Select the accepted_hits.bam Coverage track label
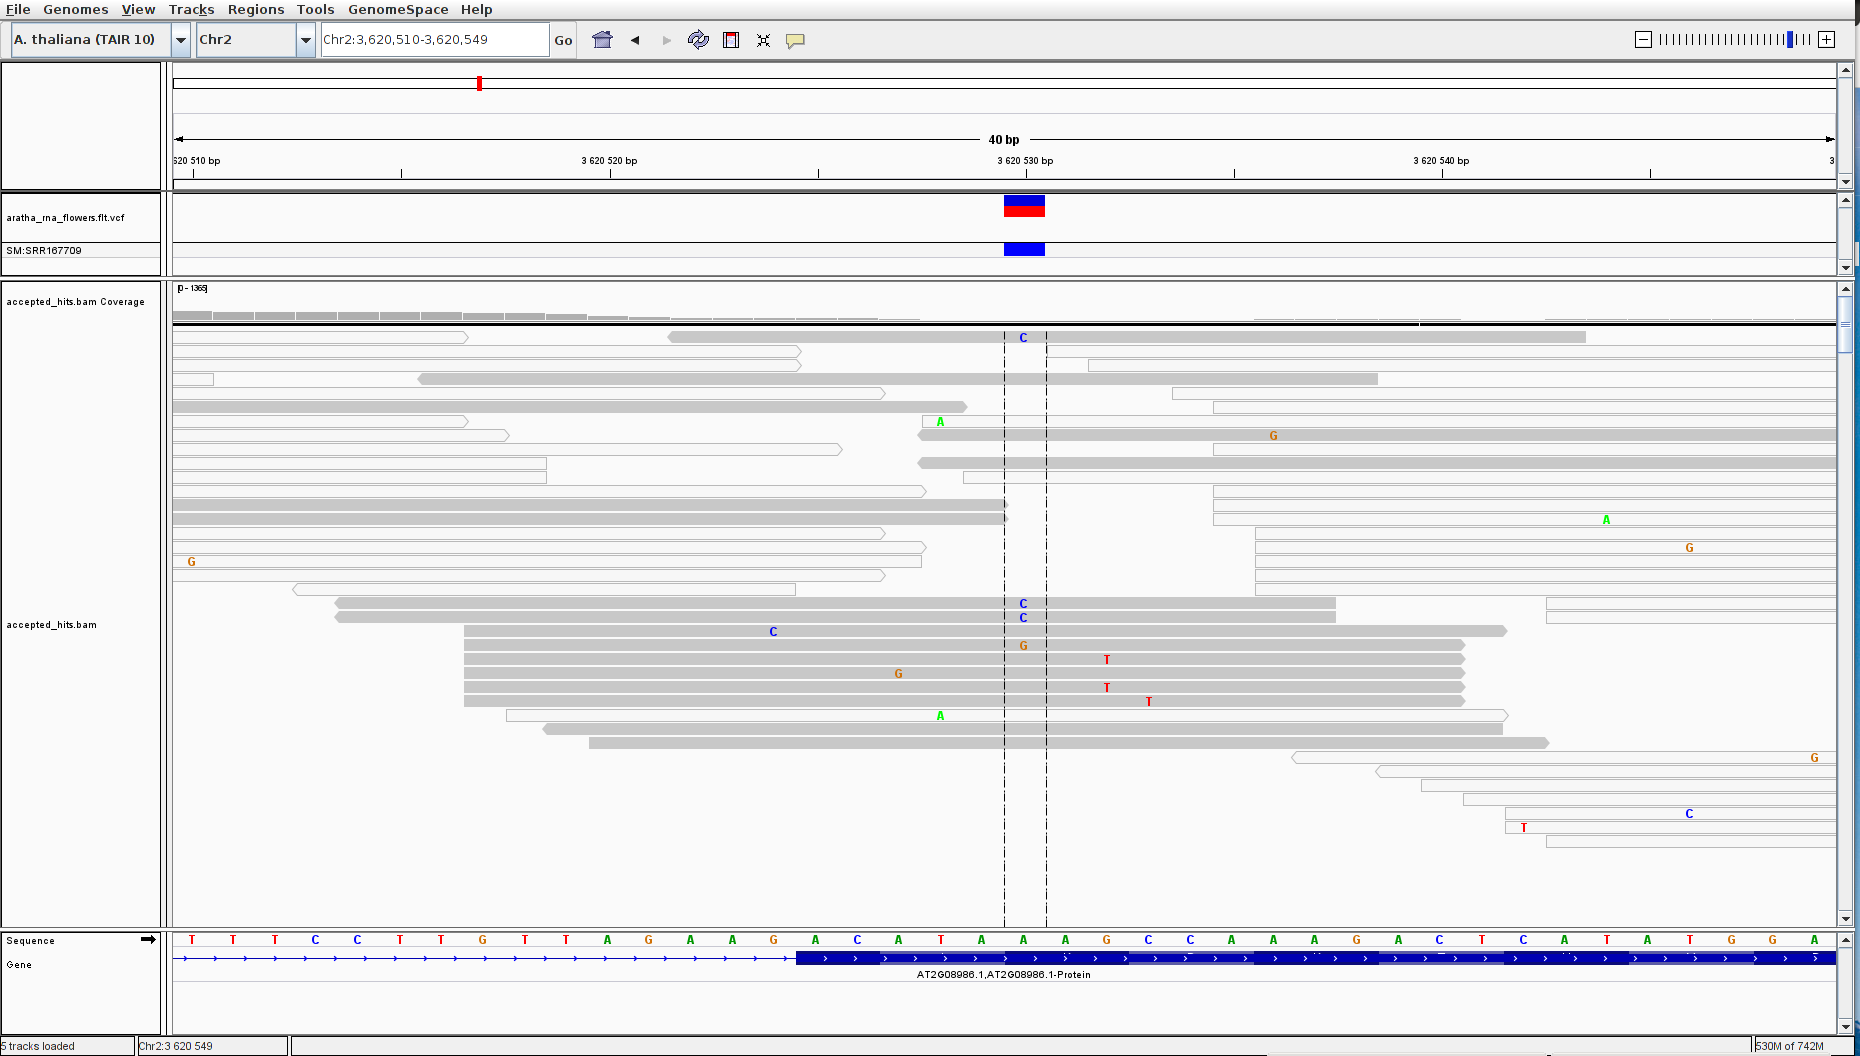 (75, 301)
